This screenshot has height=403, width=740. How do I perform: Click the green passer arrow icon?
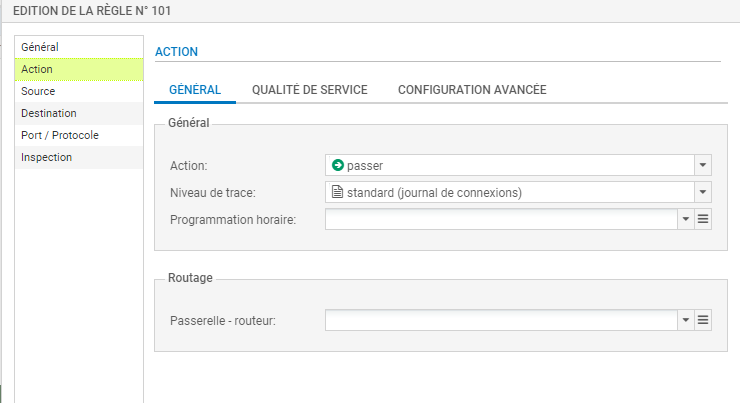pyautogui.click(x=338, y=165)
